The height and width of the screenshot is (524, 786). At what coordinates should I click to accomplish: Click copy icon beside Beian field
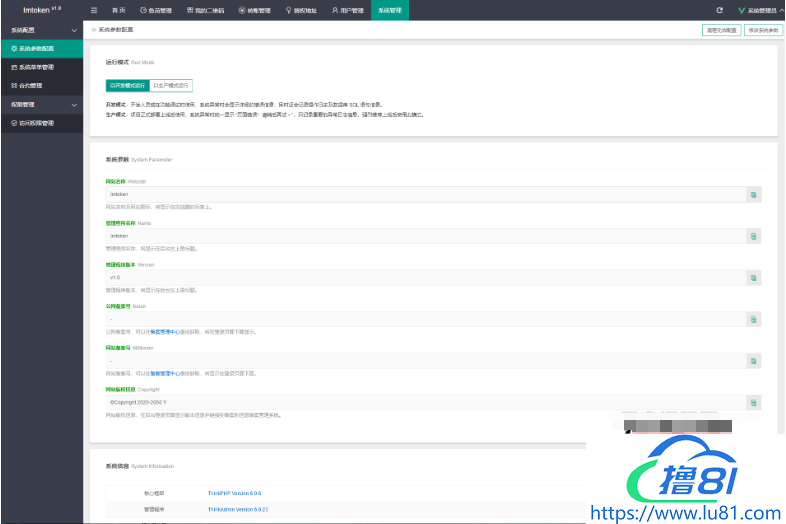point(754,319)
